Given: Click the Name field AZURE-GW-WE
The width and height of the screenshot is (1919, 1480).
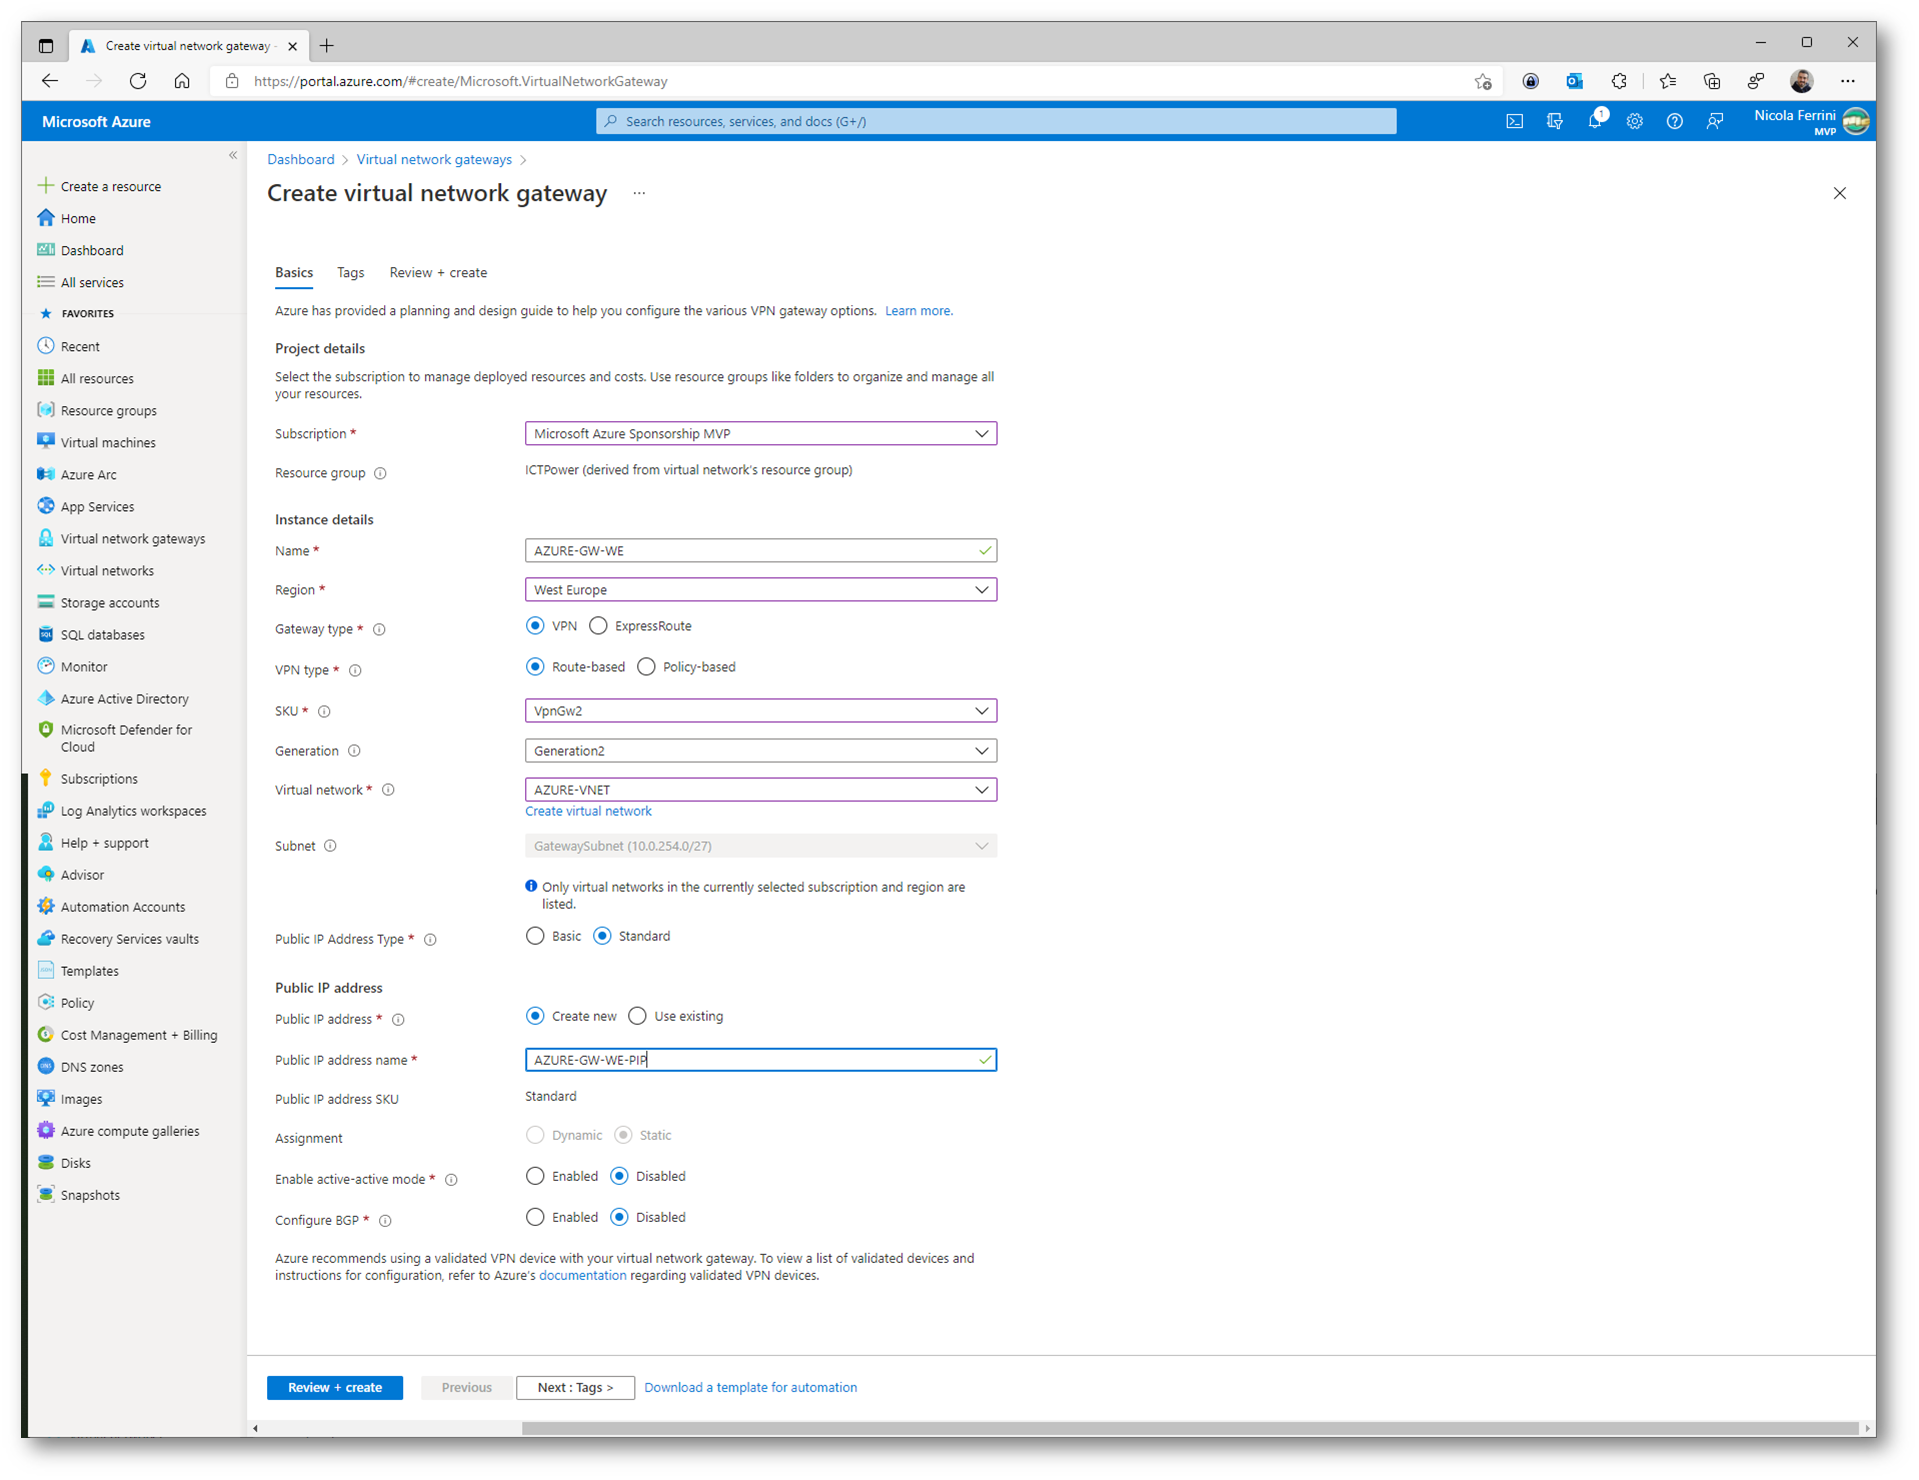Looking at the screenshot, I should point(760,550).
